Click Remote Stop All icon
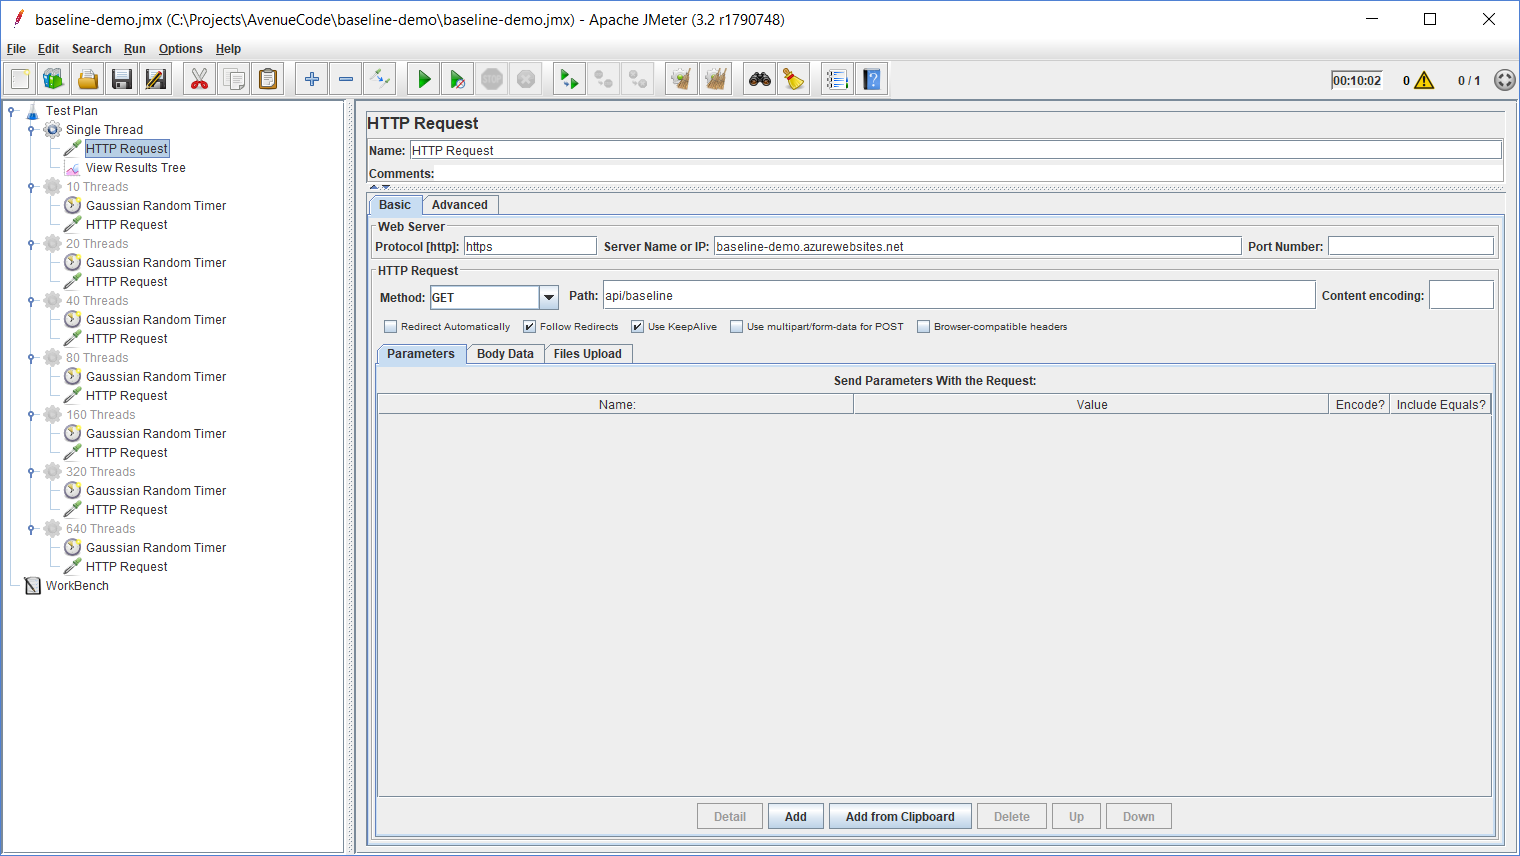 coord(604,79)
